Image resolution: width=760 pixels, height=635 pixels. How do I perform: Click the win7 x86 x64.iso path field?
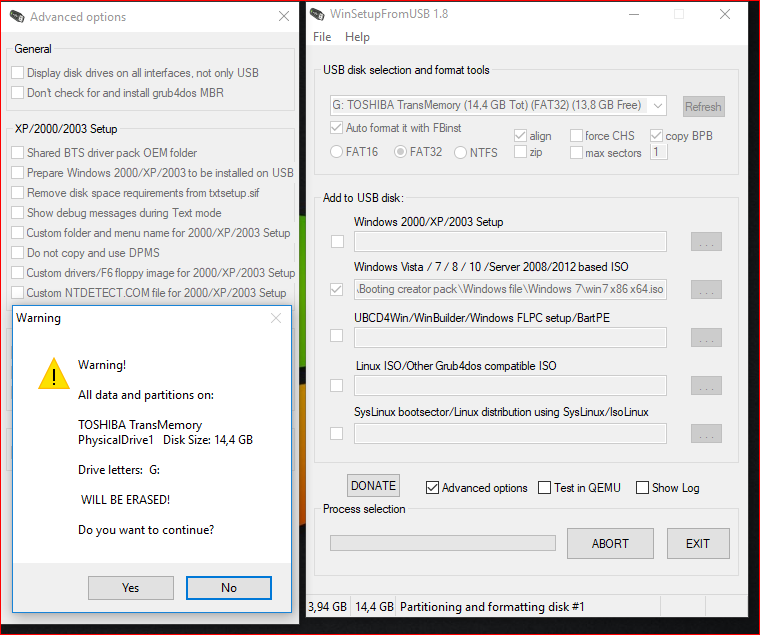pos(510,289)
